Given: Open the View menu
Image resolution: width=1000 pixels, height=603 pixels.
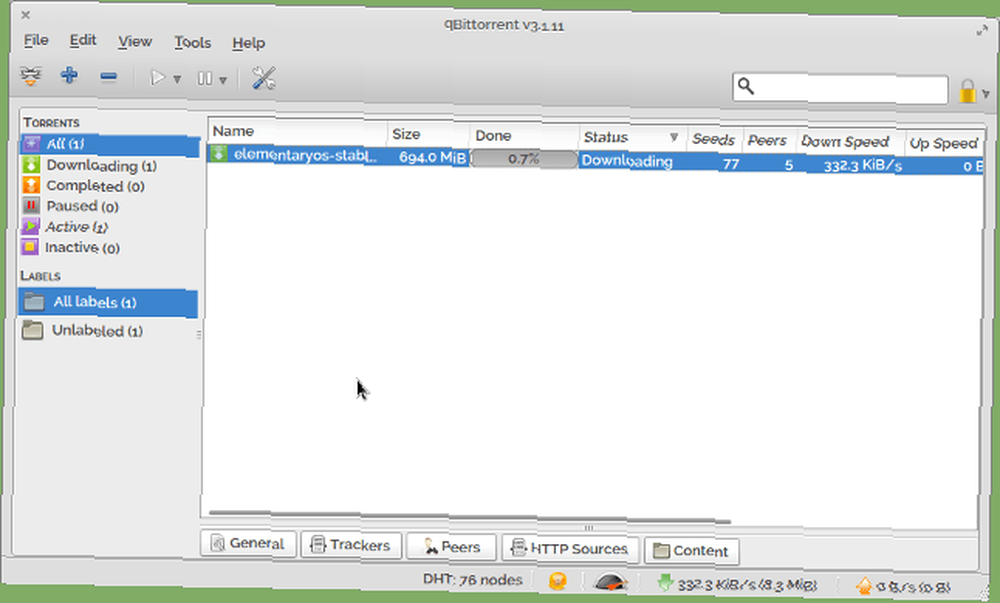Looking at the screenshot, I should click(x=135, y=41).
